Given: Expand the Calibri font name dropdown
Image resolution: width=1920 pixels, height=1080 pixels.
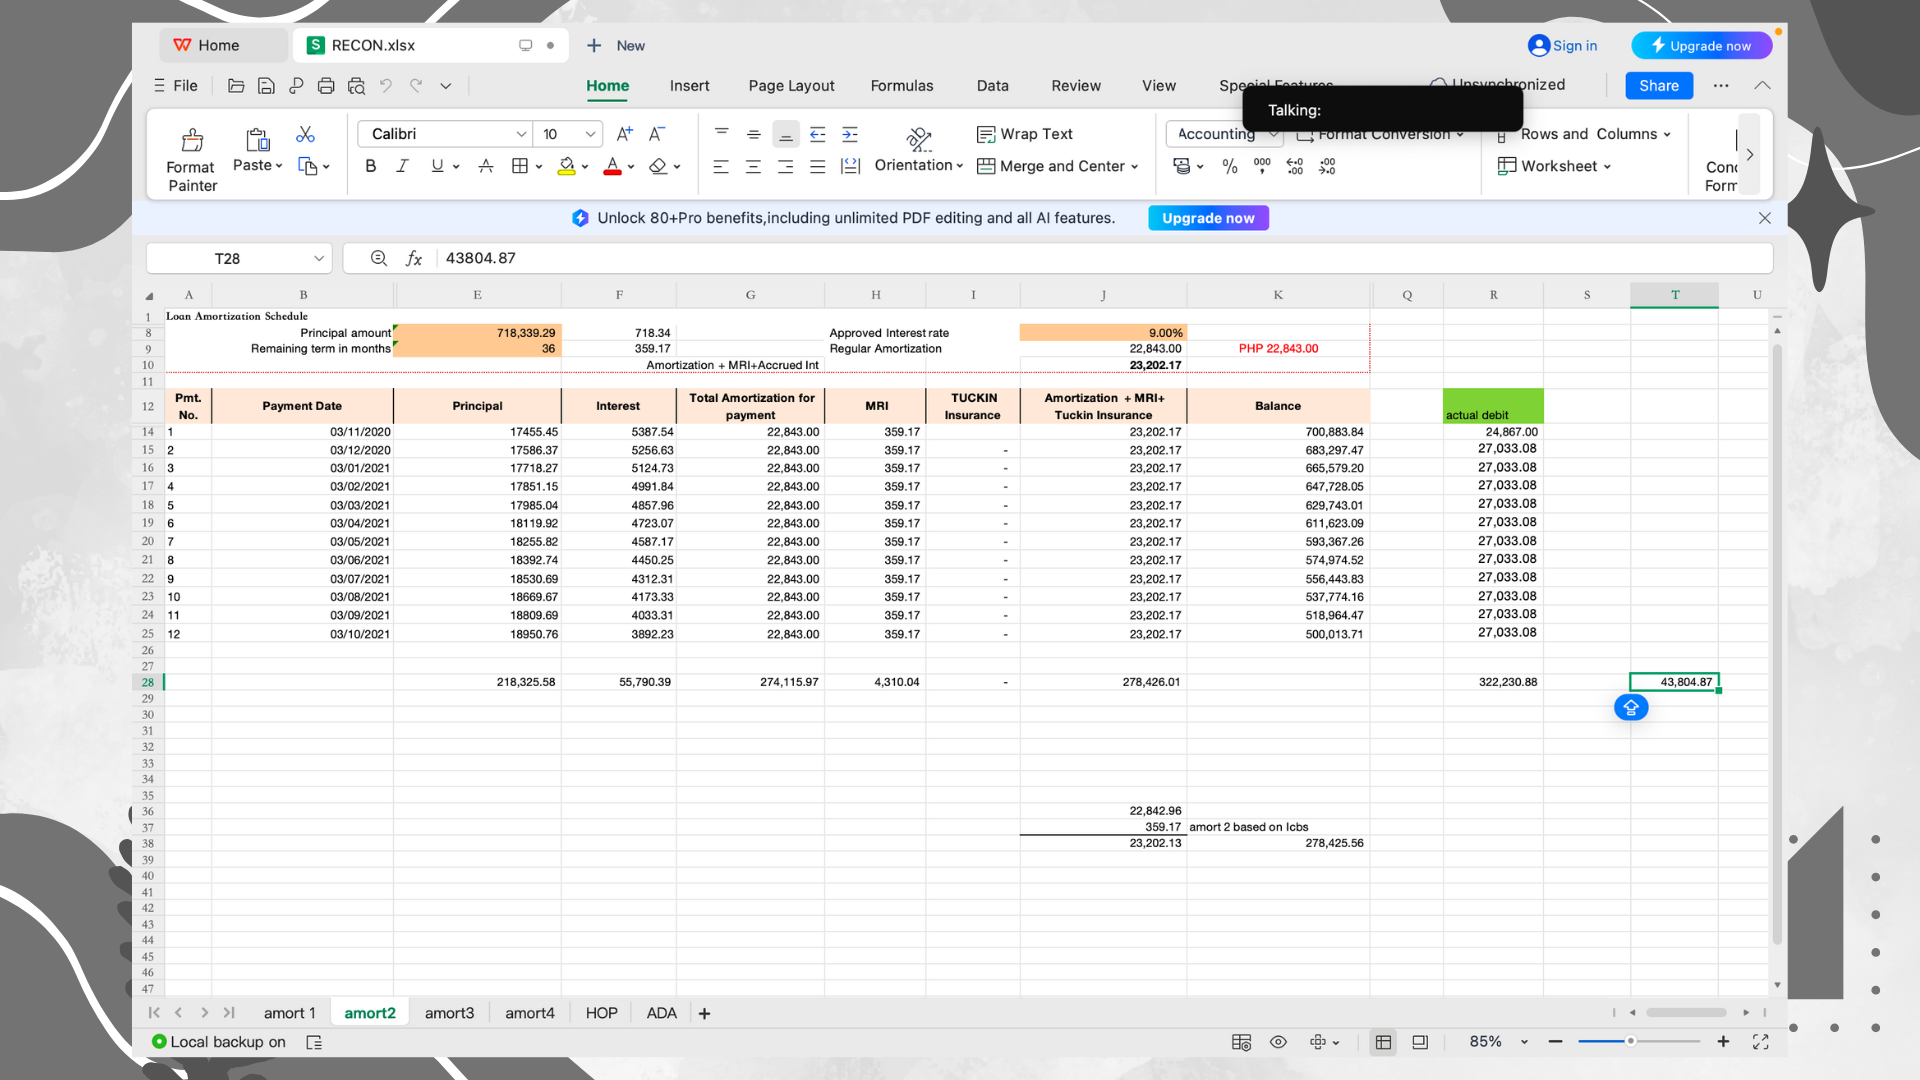Looking at the screenshot, I should pos(521,134).
